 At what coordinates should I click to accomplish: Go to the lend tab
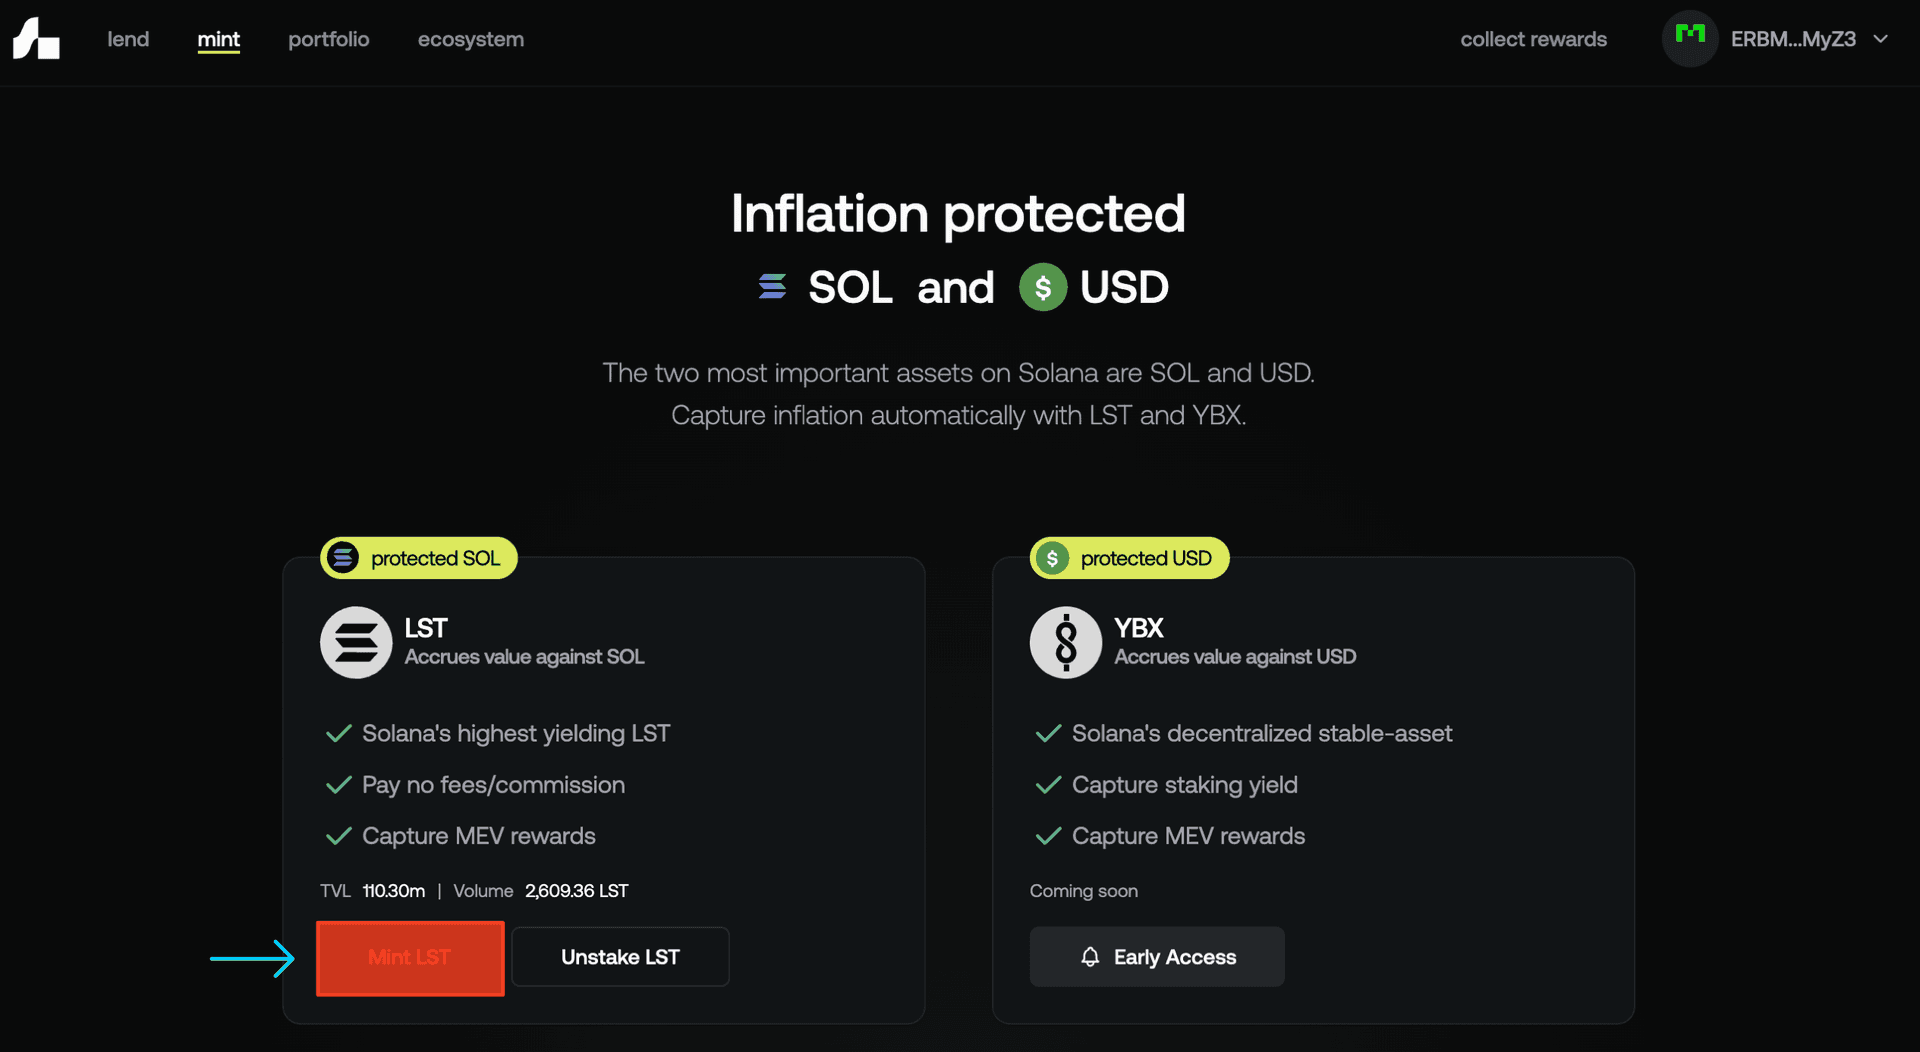pos(128,39)
